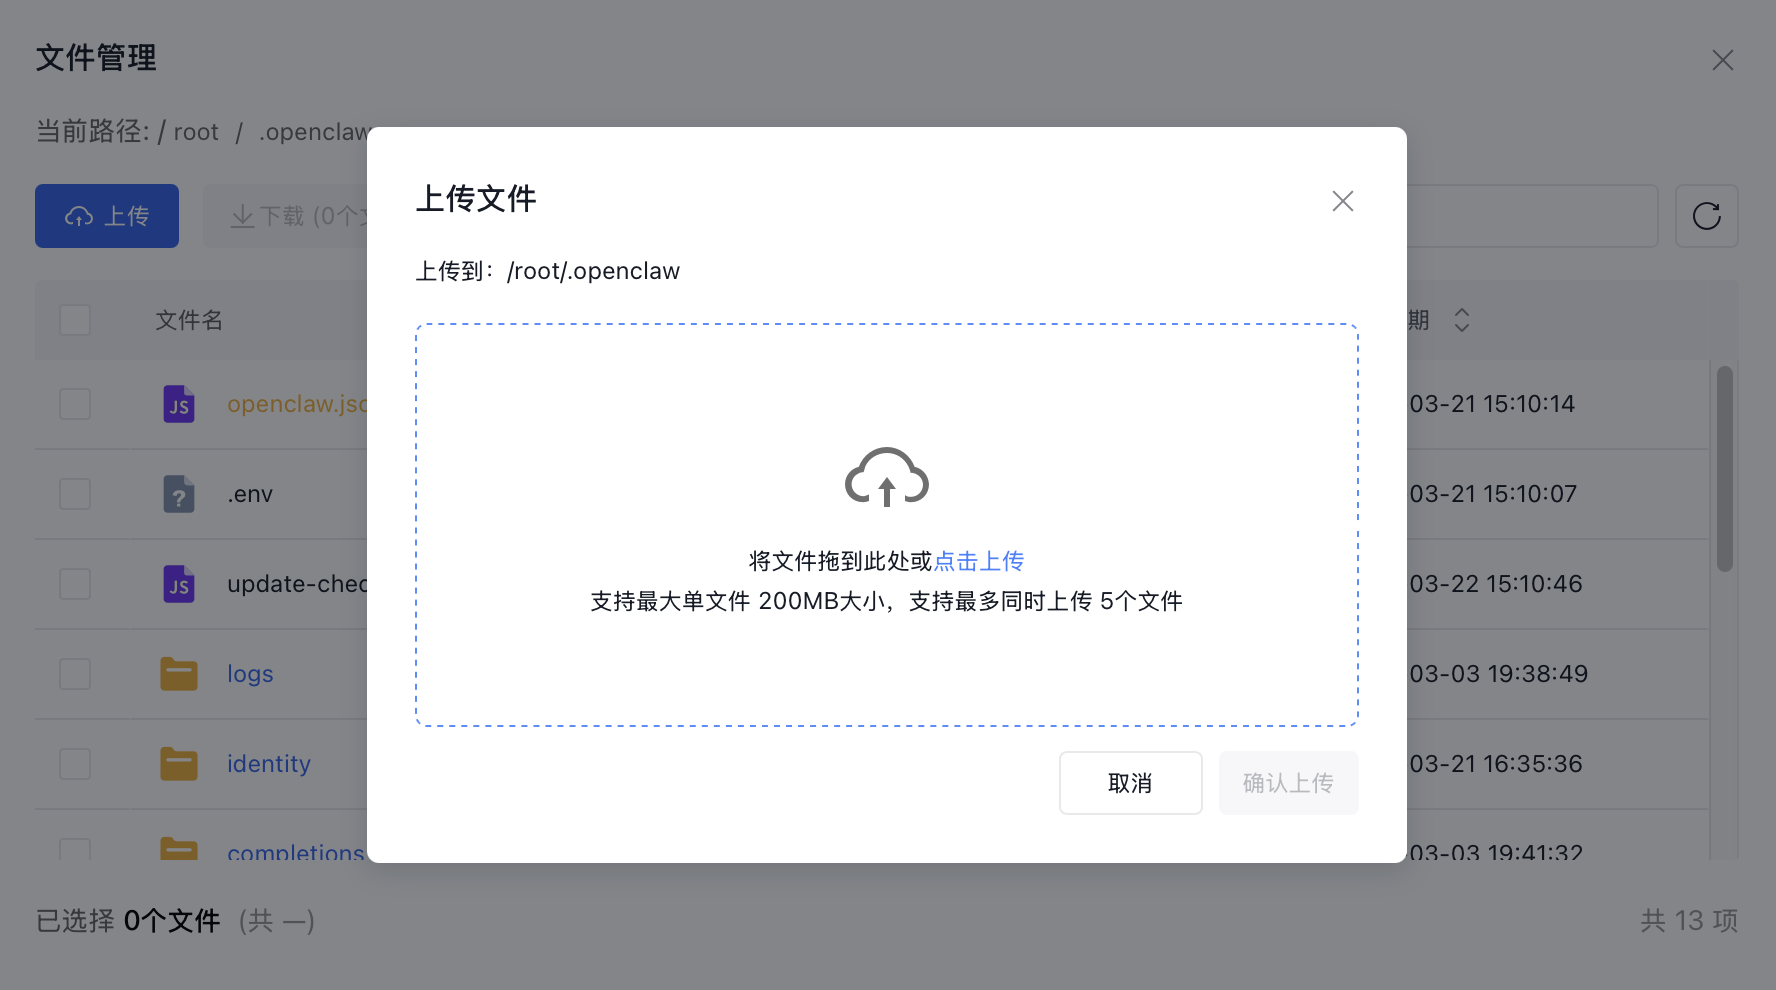Viewport: 1776px width, 990px height.
Task: Close the upload file dialog
Action: pos(1342,201)
